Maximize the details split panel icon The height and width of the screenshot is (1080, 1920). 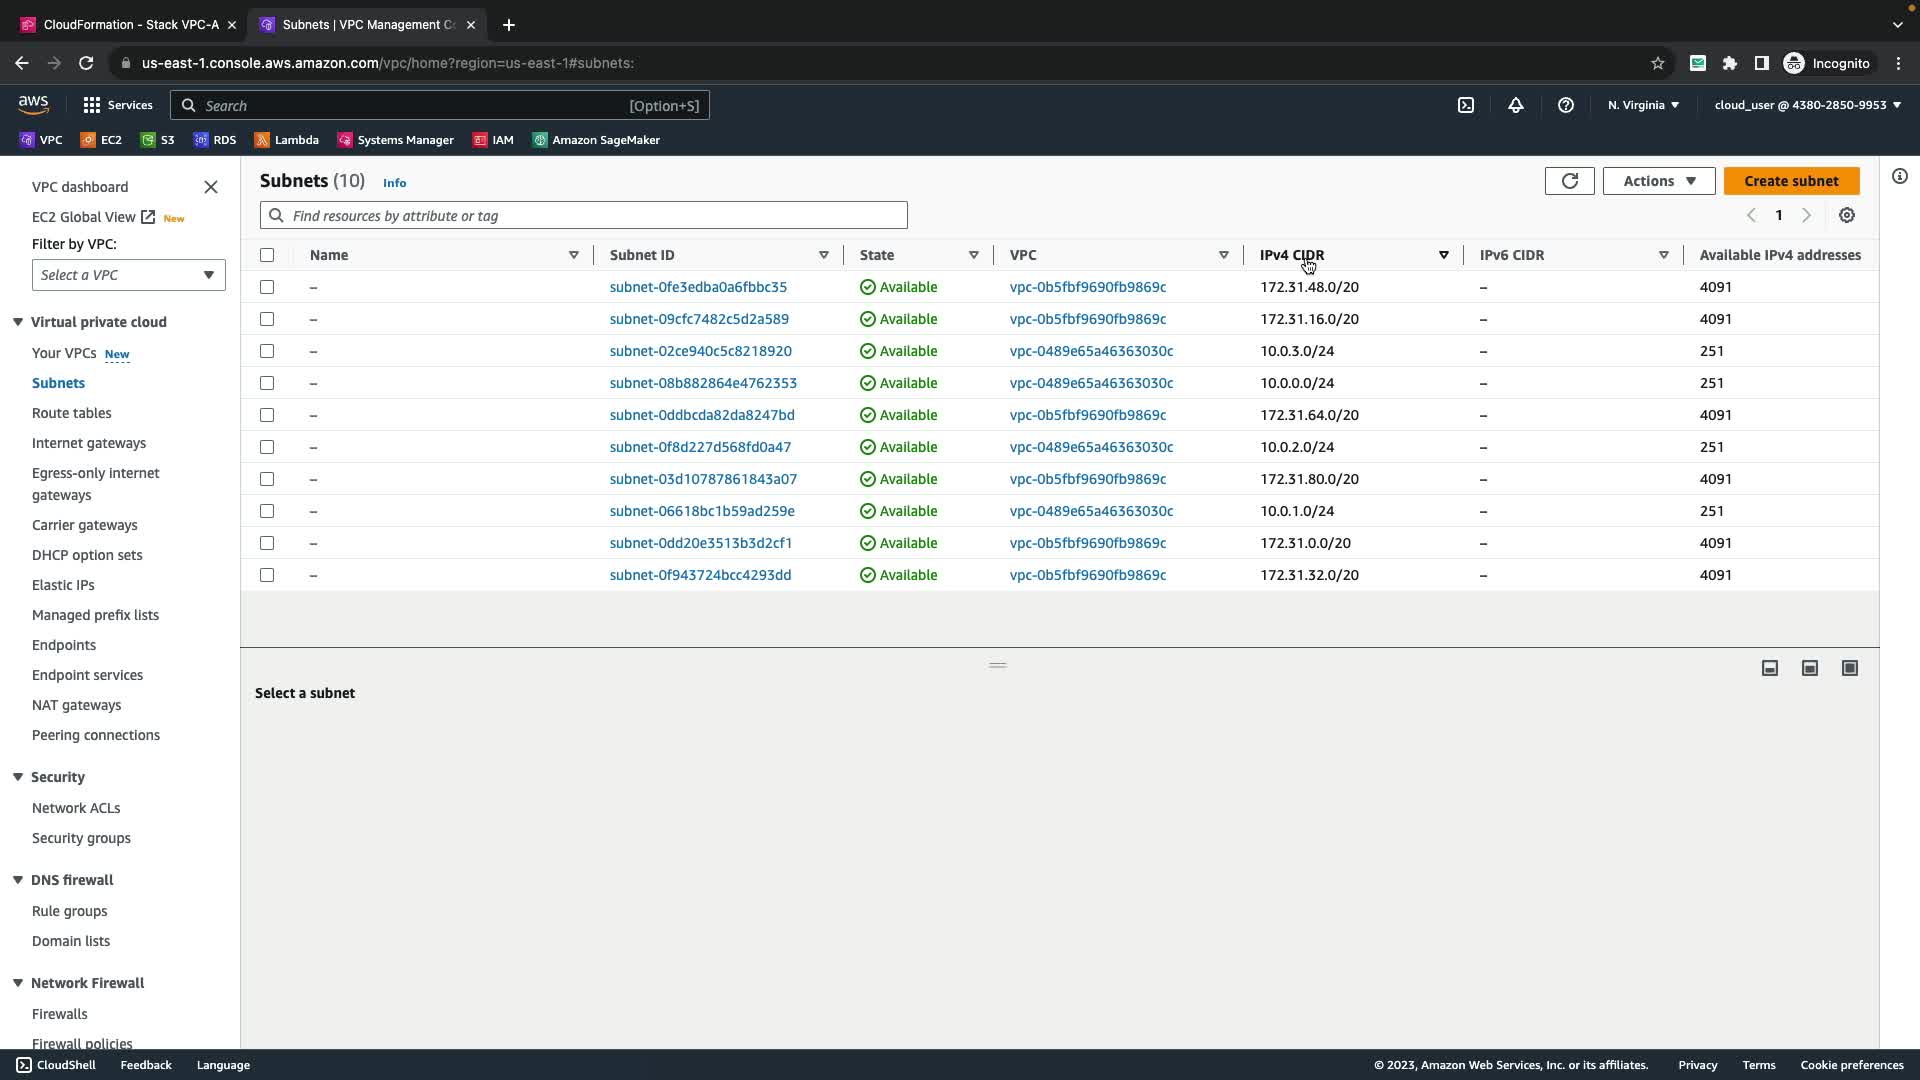point(1849,668)
